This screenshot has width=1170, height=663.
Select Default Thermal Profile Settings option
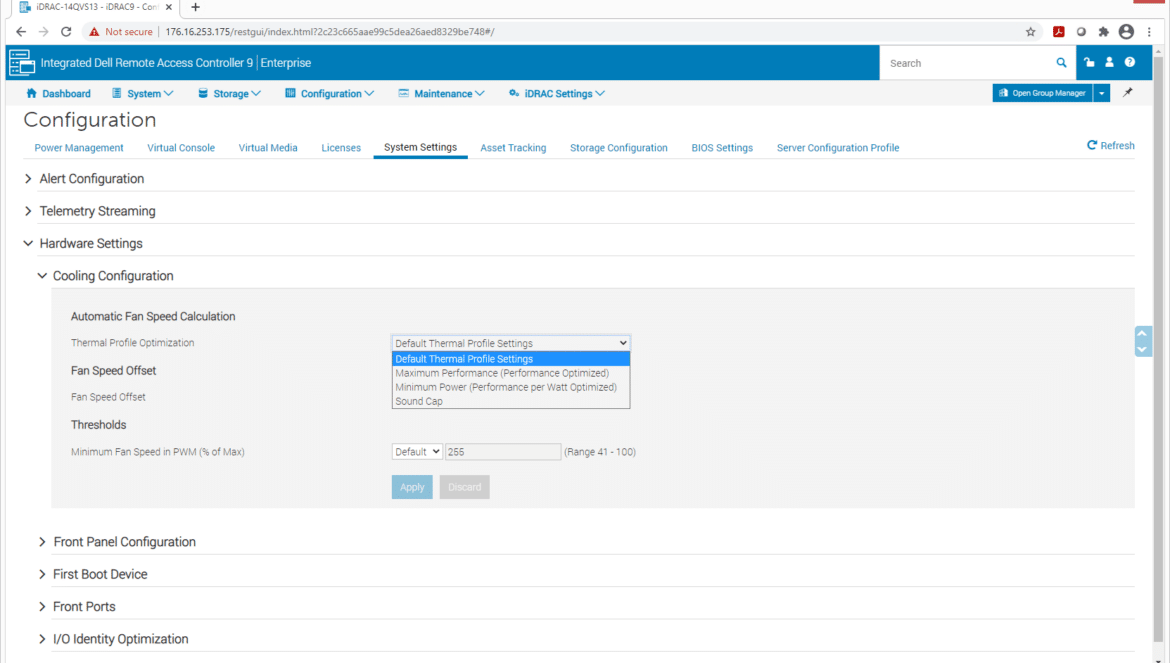[510, 359]
